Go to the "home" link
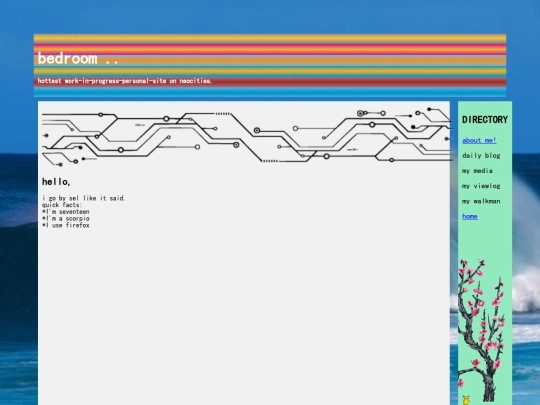The width and height of the screenshot is (540, 405). (x=470, y=216)
